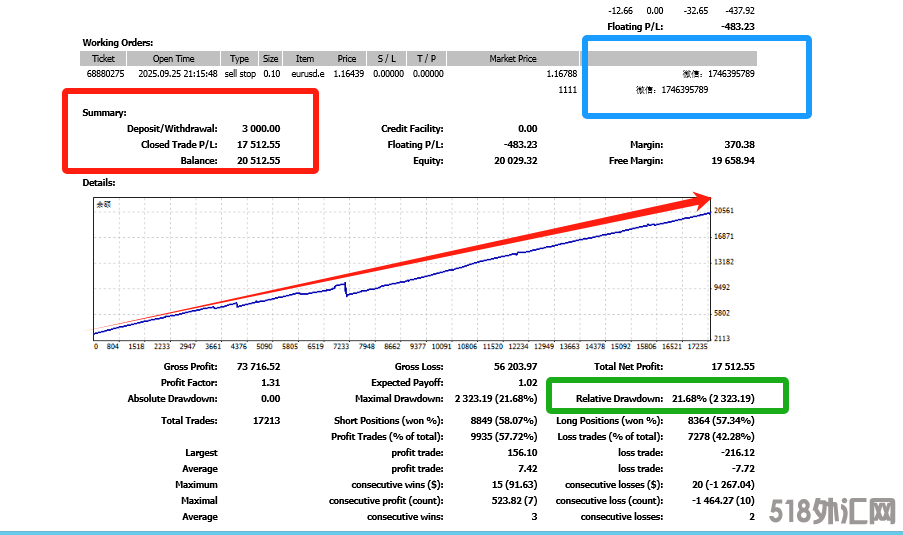Image resolution: width=903 pixels, height=535 pixels.
Task: Select working order ticket 68880275
Action: click(x=104, y=74)
